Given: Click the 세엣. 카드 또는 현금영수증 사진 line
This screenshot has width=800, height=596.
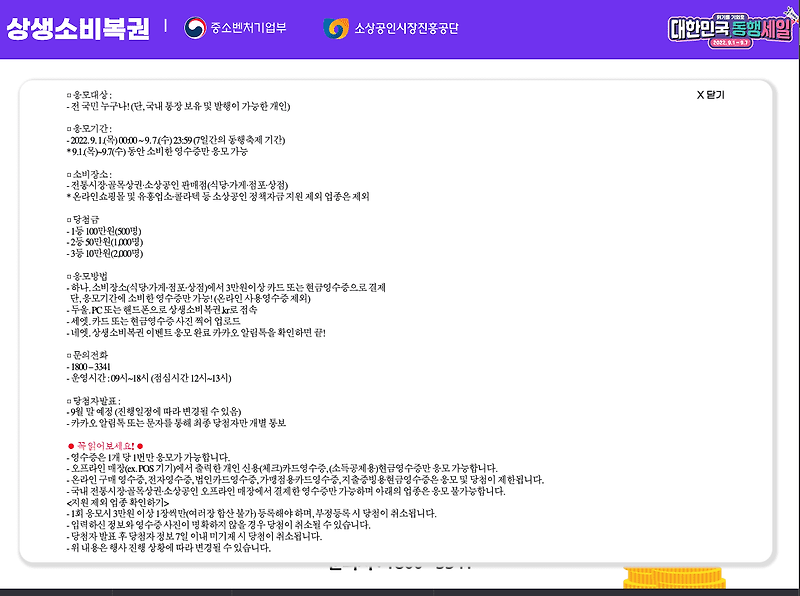Looking at the screenshot, I should [x=153, y=321].
